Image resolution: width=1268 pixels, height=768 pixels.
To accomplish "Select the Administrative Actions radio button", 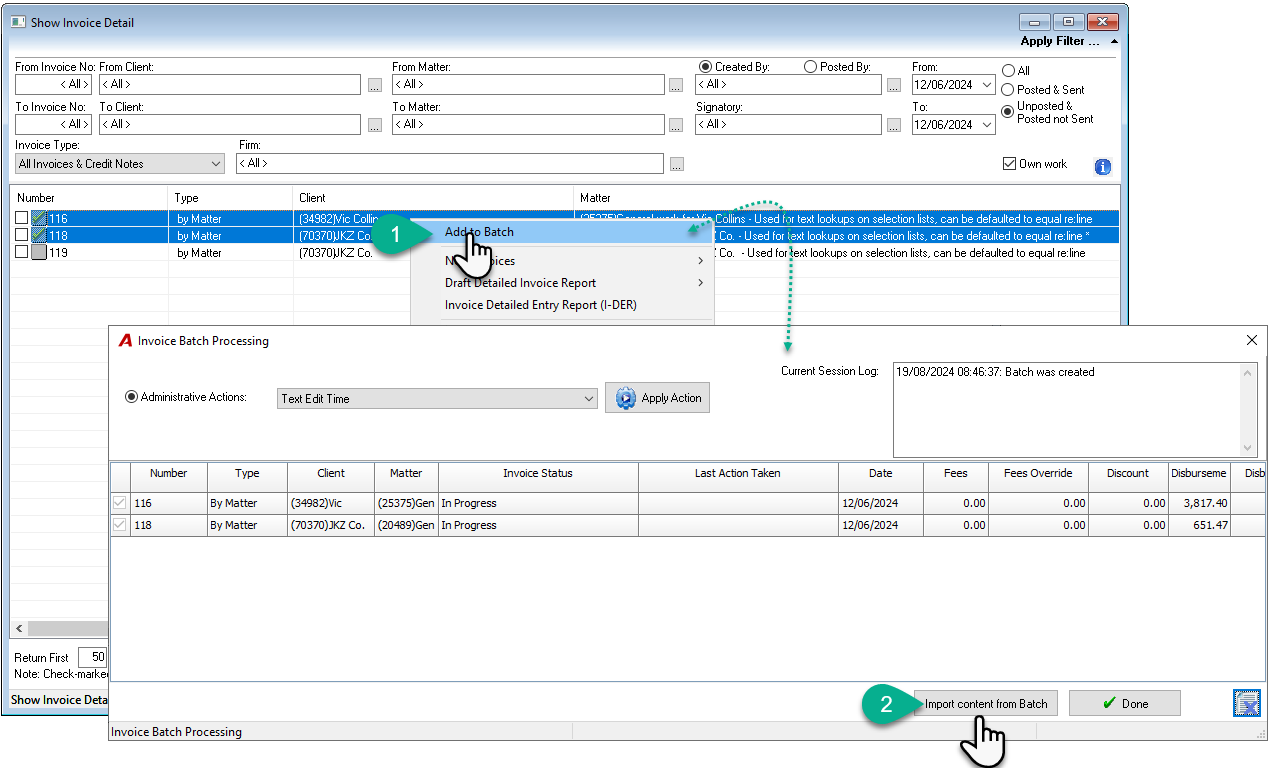I will click(x=131, y=397).
